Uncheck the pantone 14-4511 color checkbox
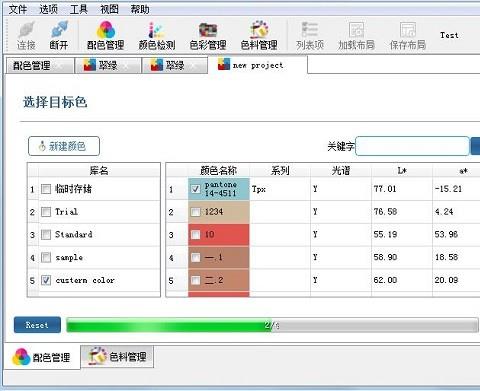 [x=196, y=189]
